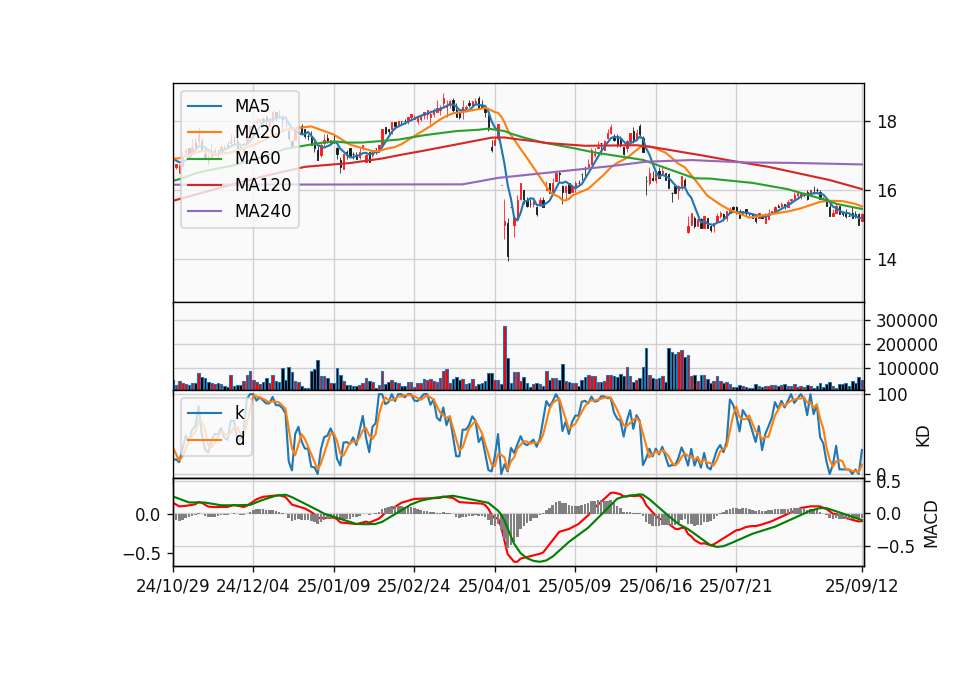The image size is (960, 690).
Task: Click the blue line sample beside MA5
Action: [x=204, y=106]
